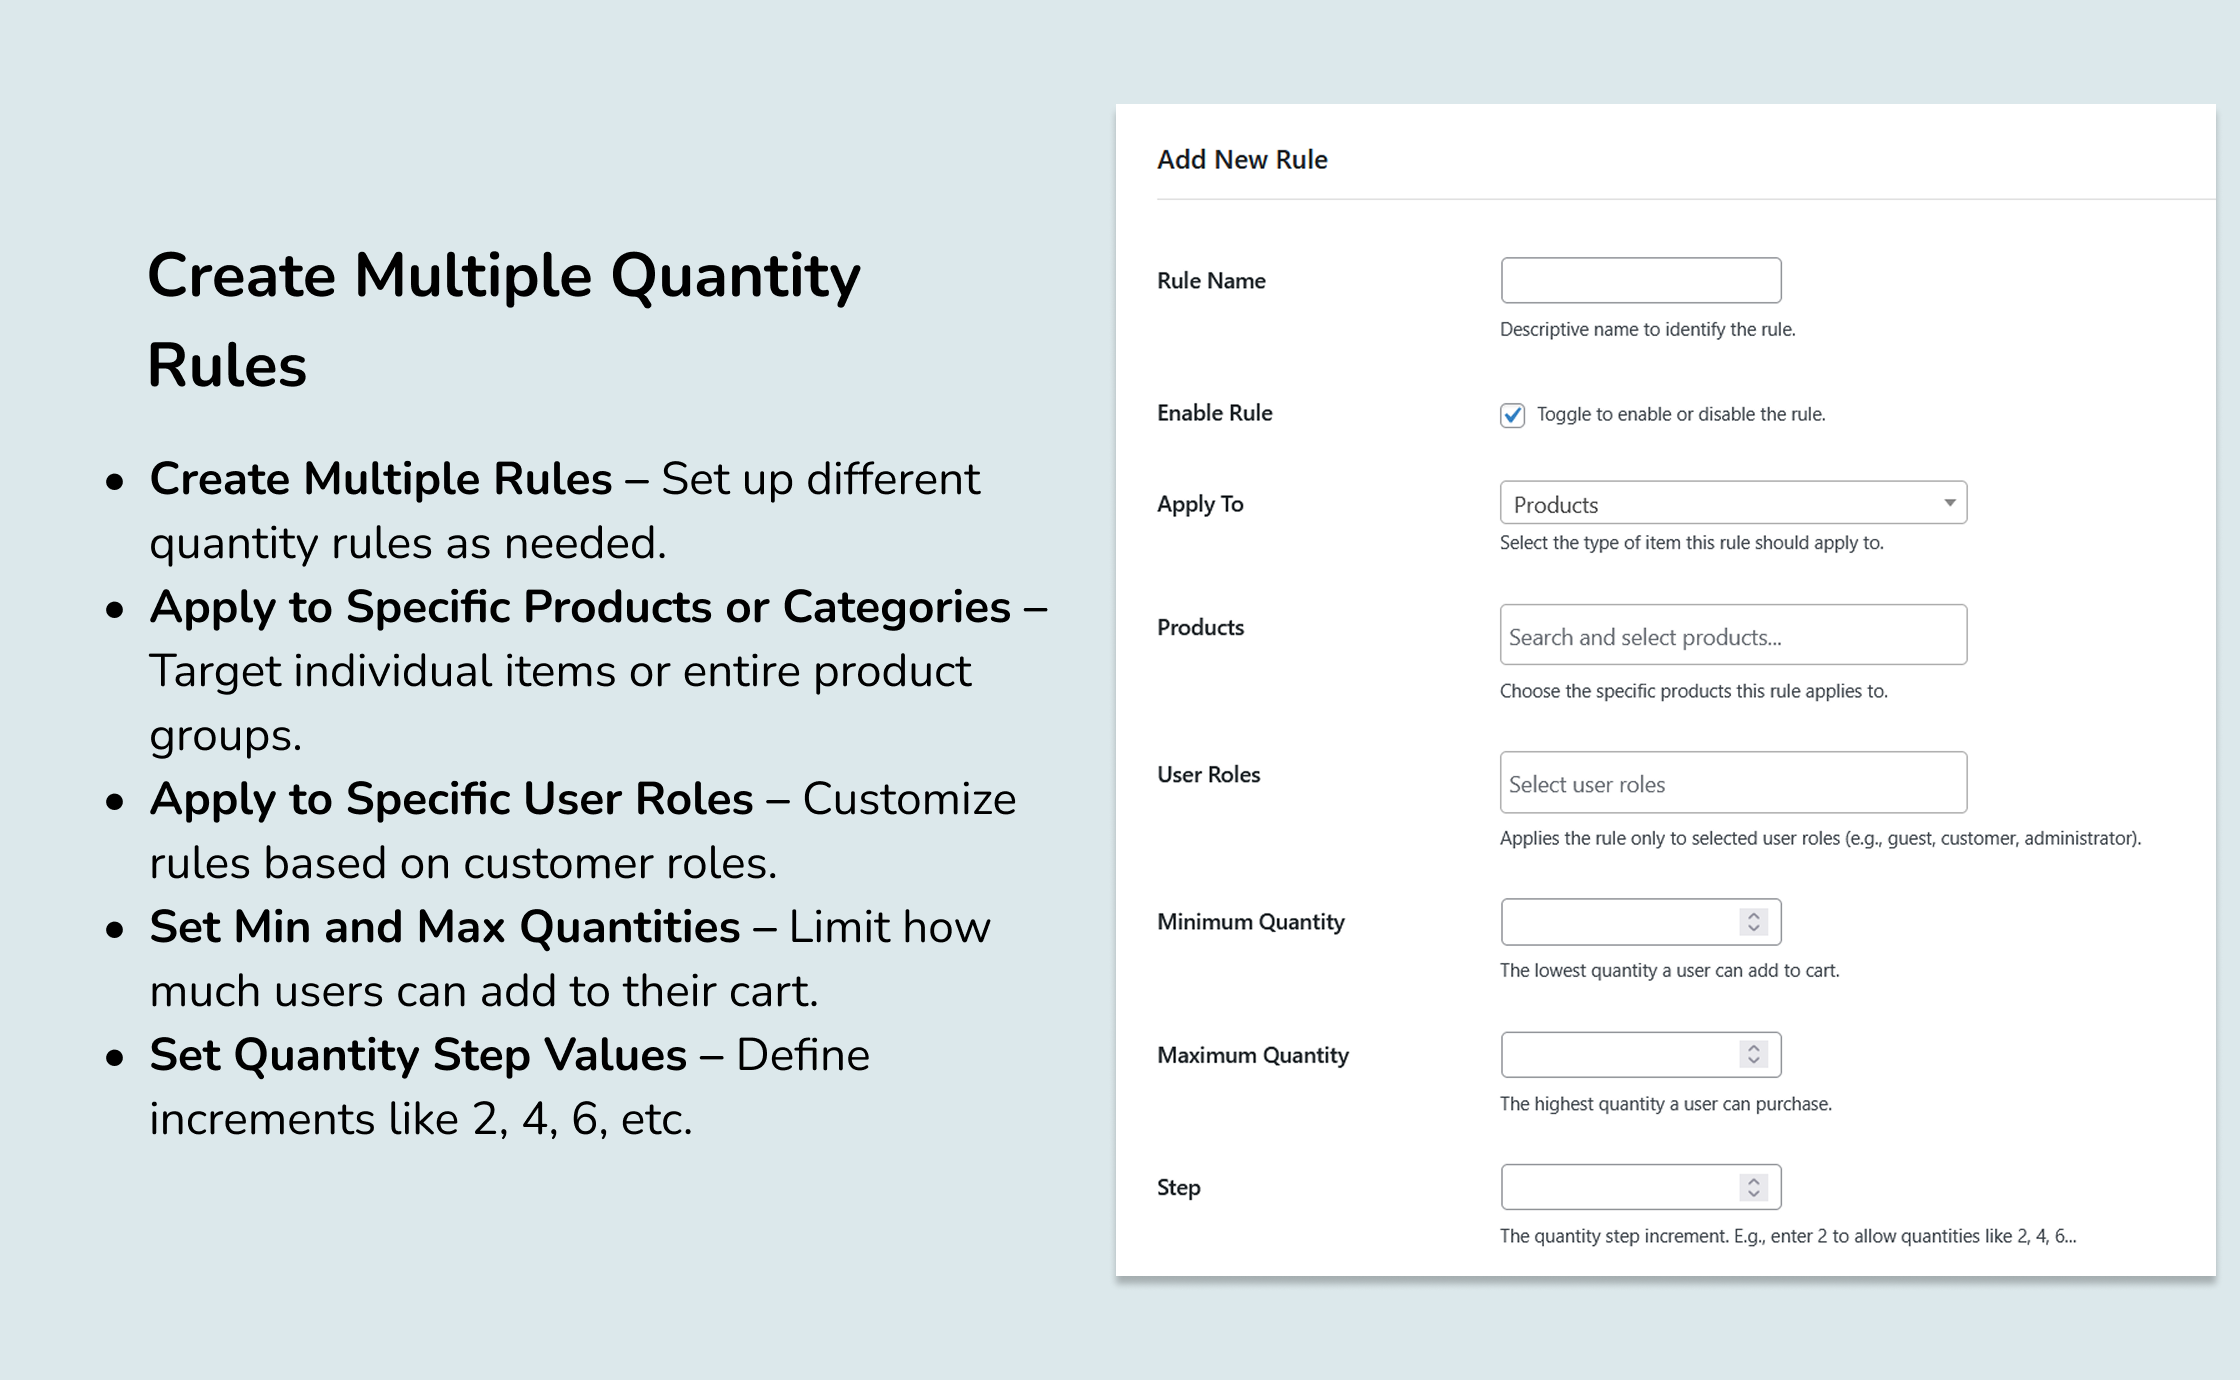The image size is (2240, 1380).
Task: Click the Minimum Quantity number field
Action: click(x=1620, y=922)
